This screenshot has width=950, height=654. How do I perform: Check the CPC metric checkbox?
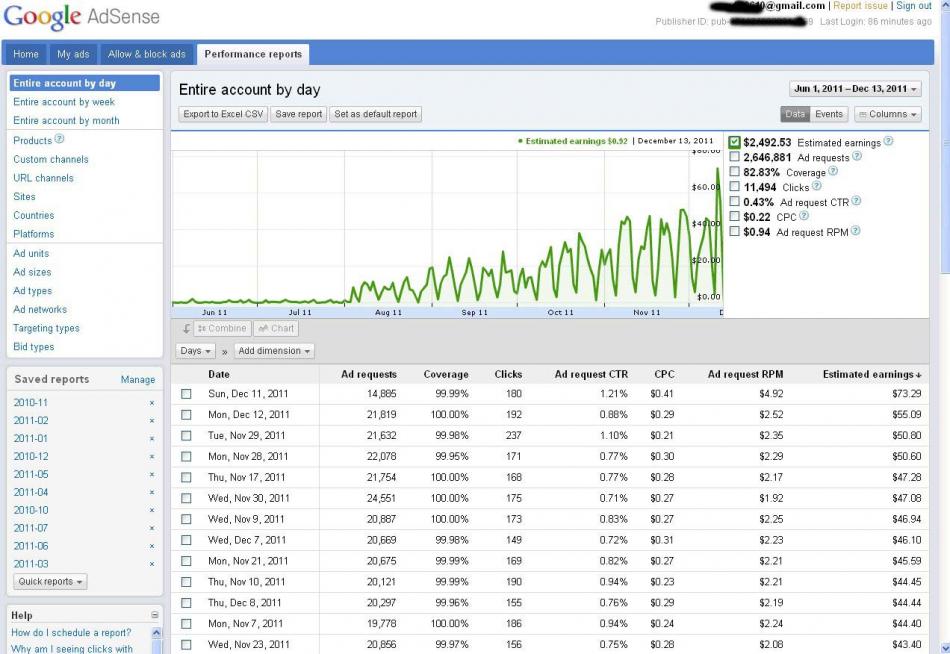734,216
